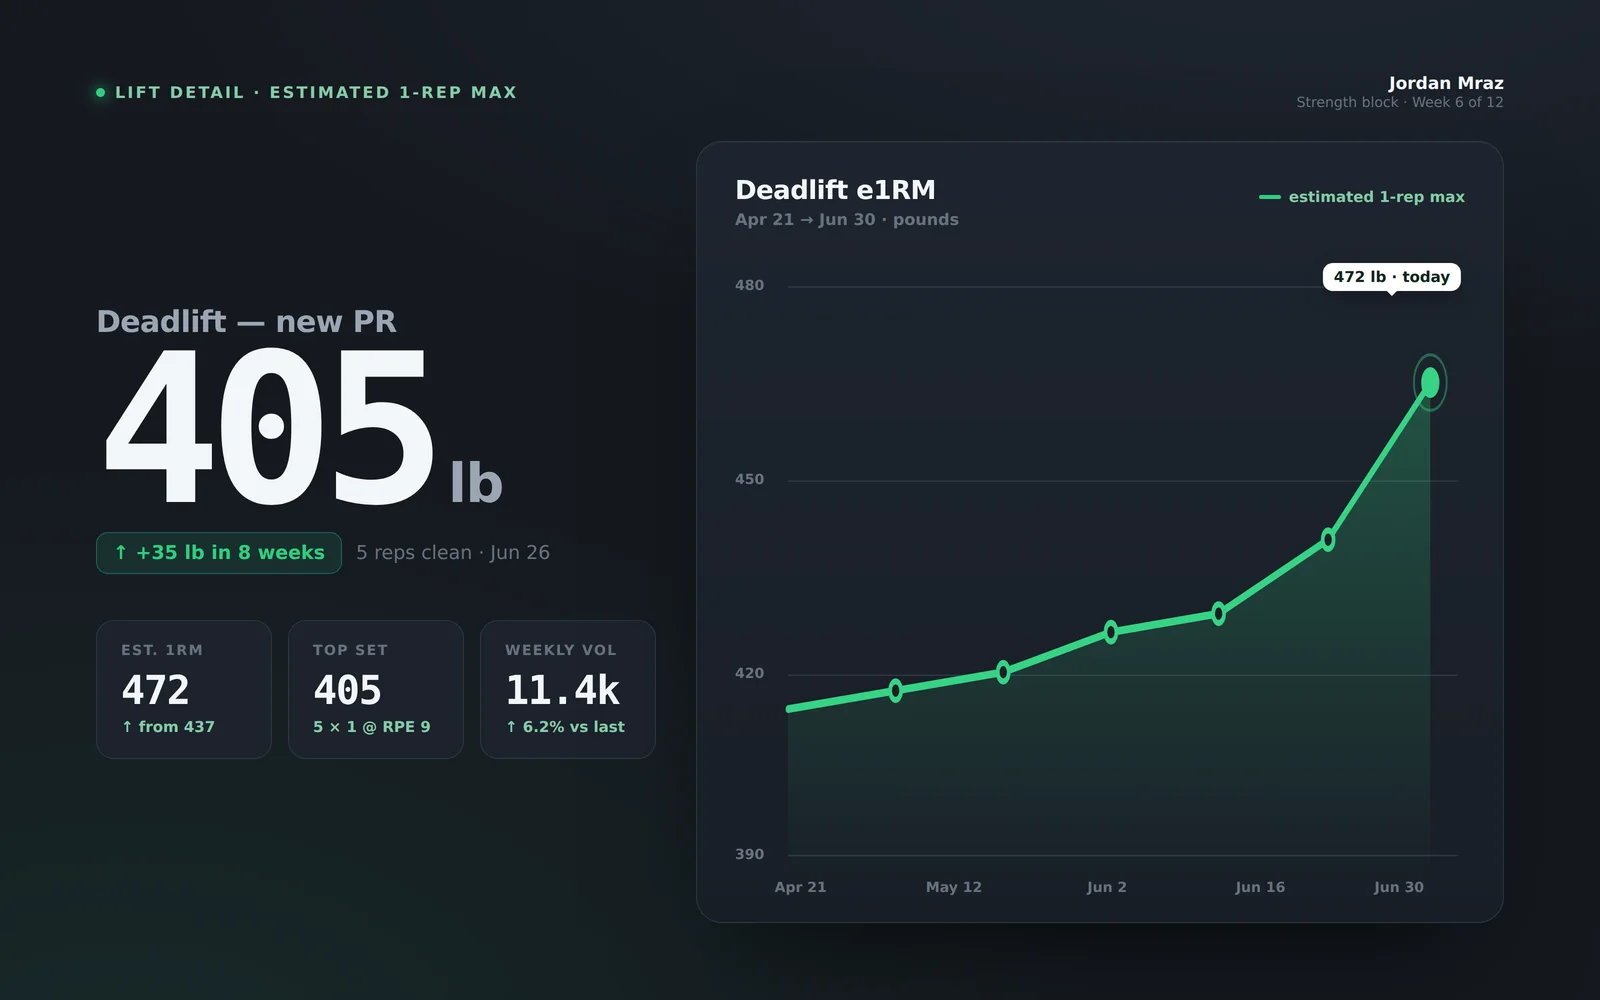Toggle the 'estimated 1-rep max' legend entry
Image resolution: width=1600 pixels, height=1000 pixels.
[1362, 197]
